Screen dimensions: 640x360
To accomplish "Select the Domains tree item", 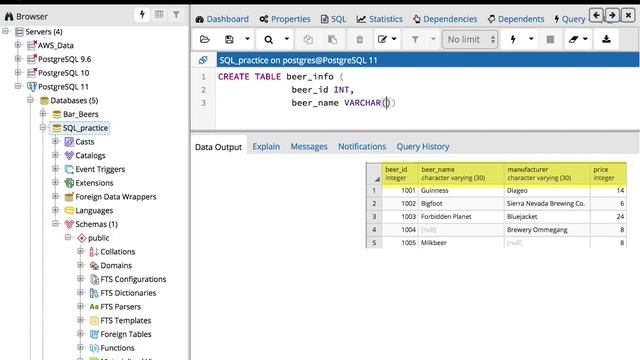I will point(116,266).
